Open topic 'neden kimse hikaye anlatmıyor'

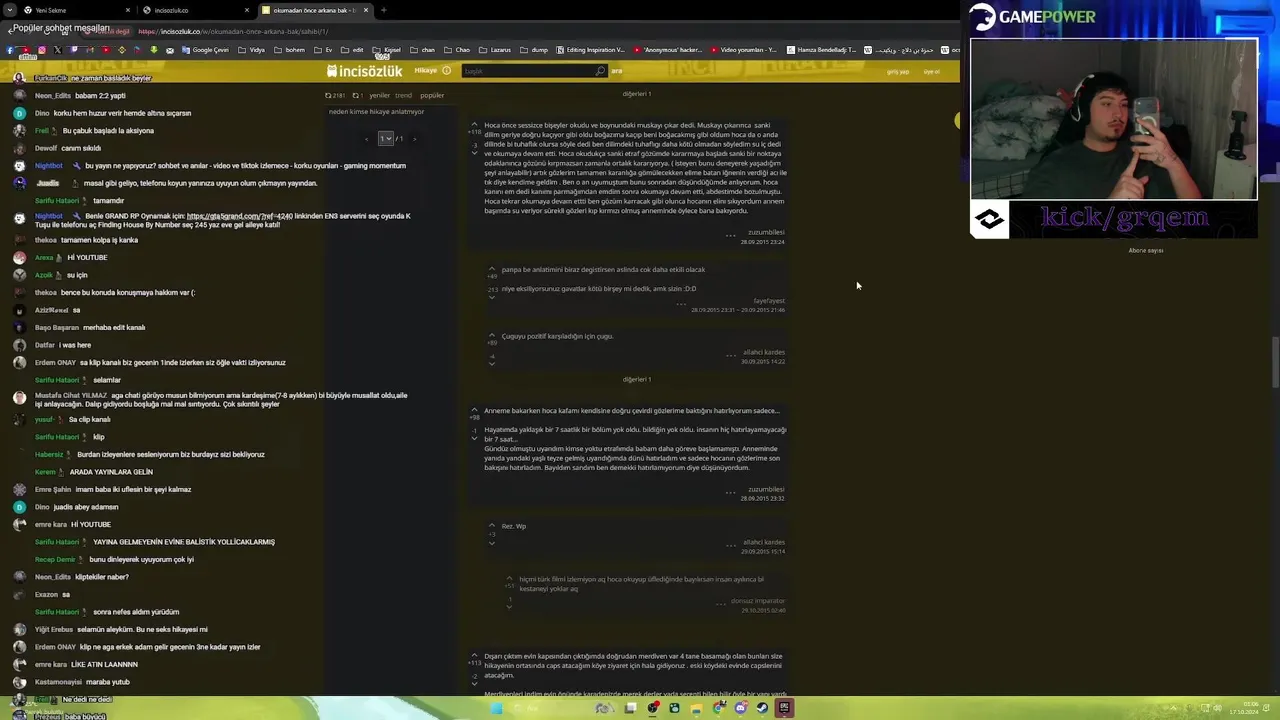coord(377,112)
